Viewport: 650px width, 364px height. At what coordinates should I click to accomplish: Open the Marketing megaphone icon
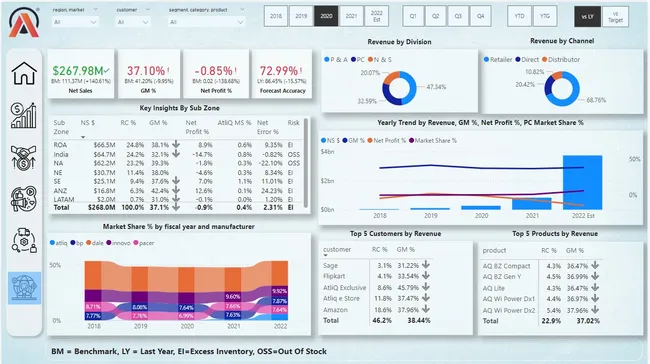point(24,199)
